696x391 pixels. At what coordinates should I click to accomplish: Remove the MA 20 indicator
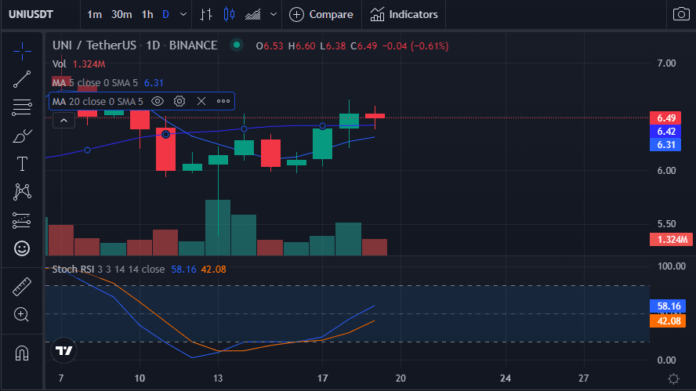click(x=201, y=101)
